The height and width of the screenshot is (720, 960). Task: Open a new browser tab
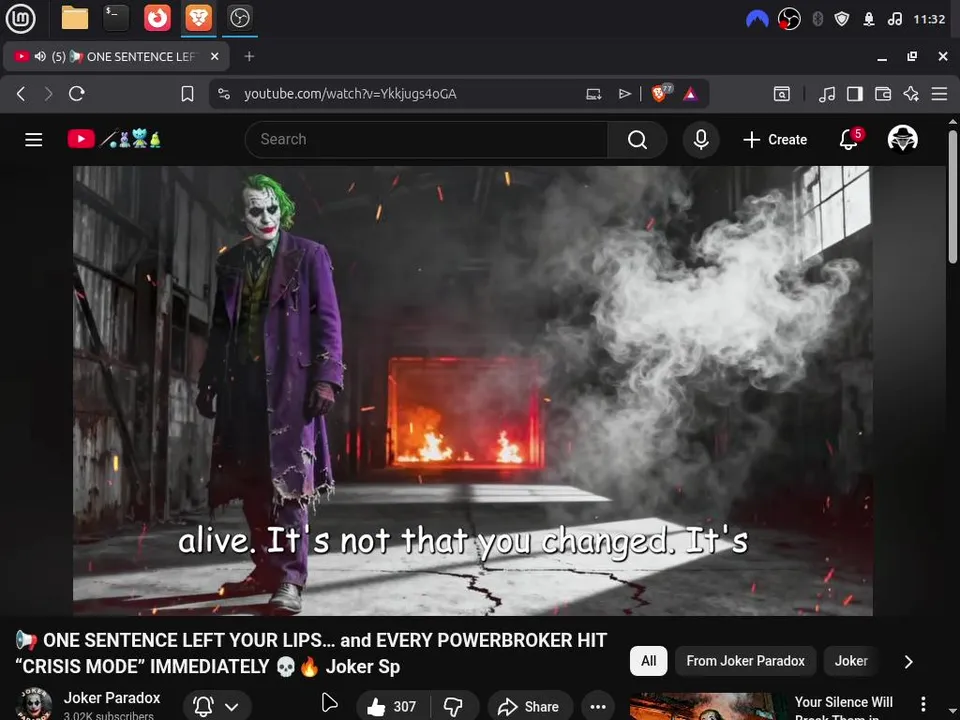[x=249, y=56]
